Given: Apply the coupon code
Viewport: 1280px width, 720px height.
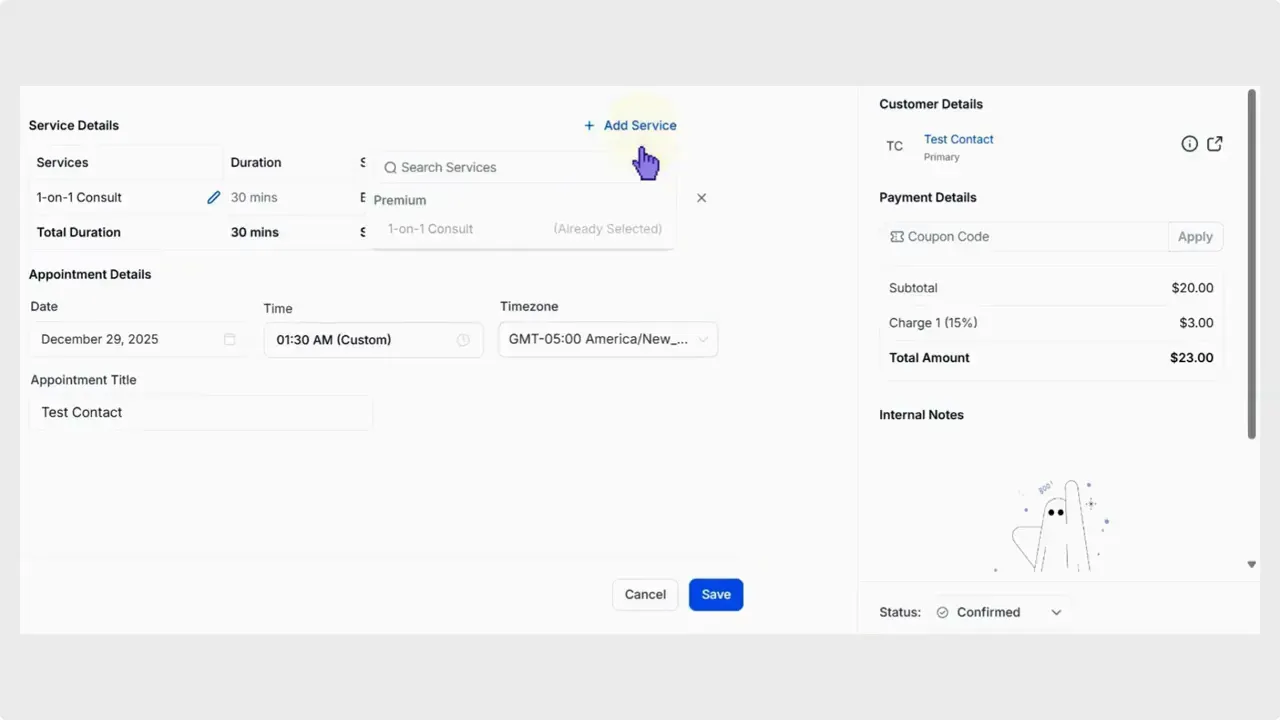Looking at the screenshot, I should click(1195, 236).
